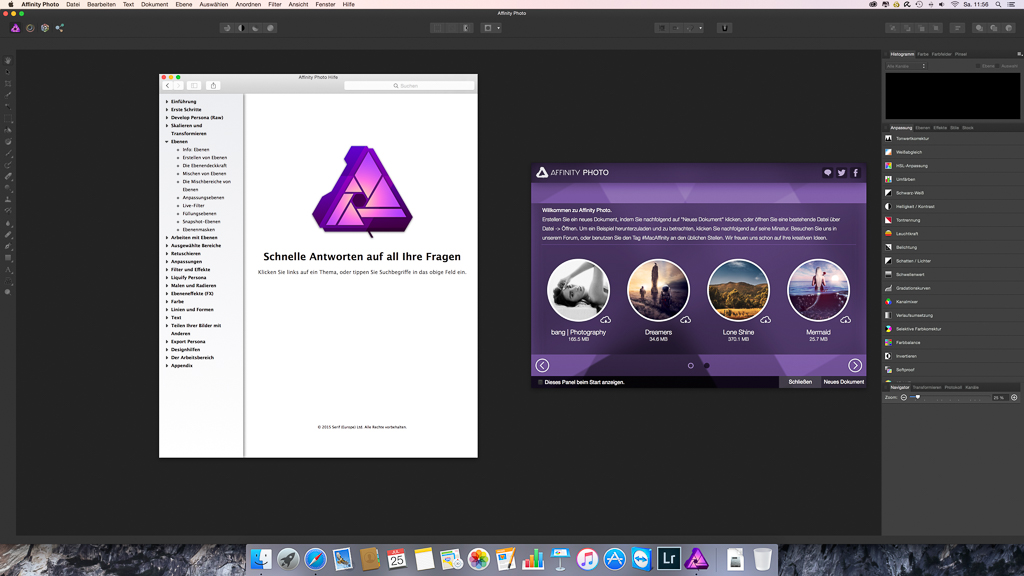Toggle the sidebar icon in Hilfe window
This screenshot has height=576, width=1024.
(194, 86)
